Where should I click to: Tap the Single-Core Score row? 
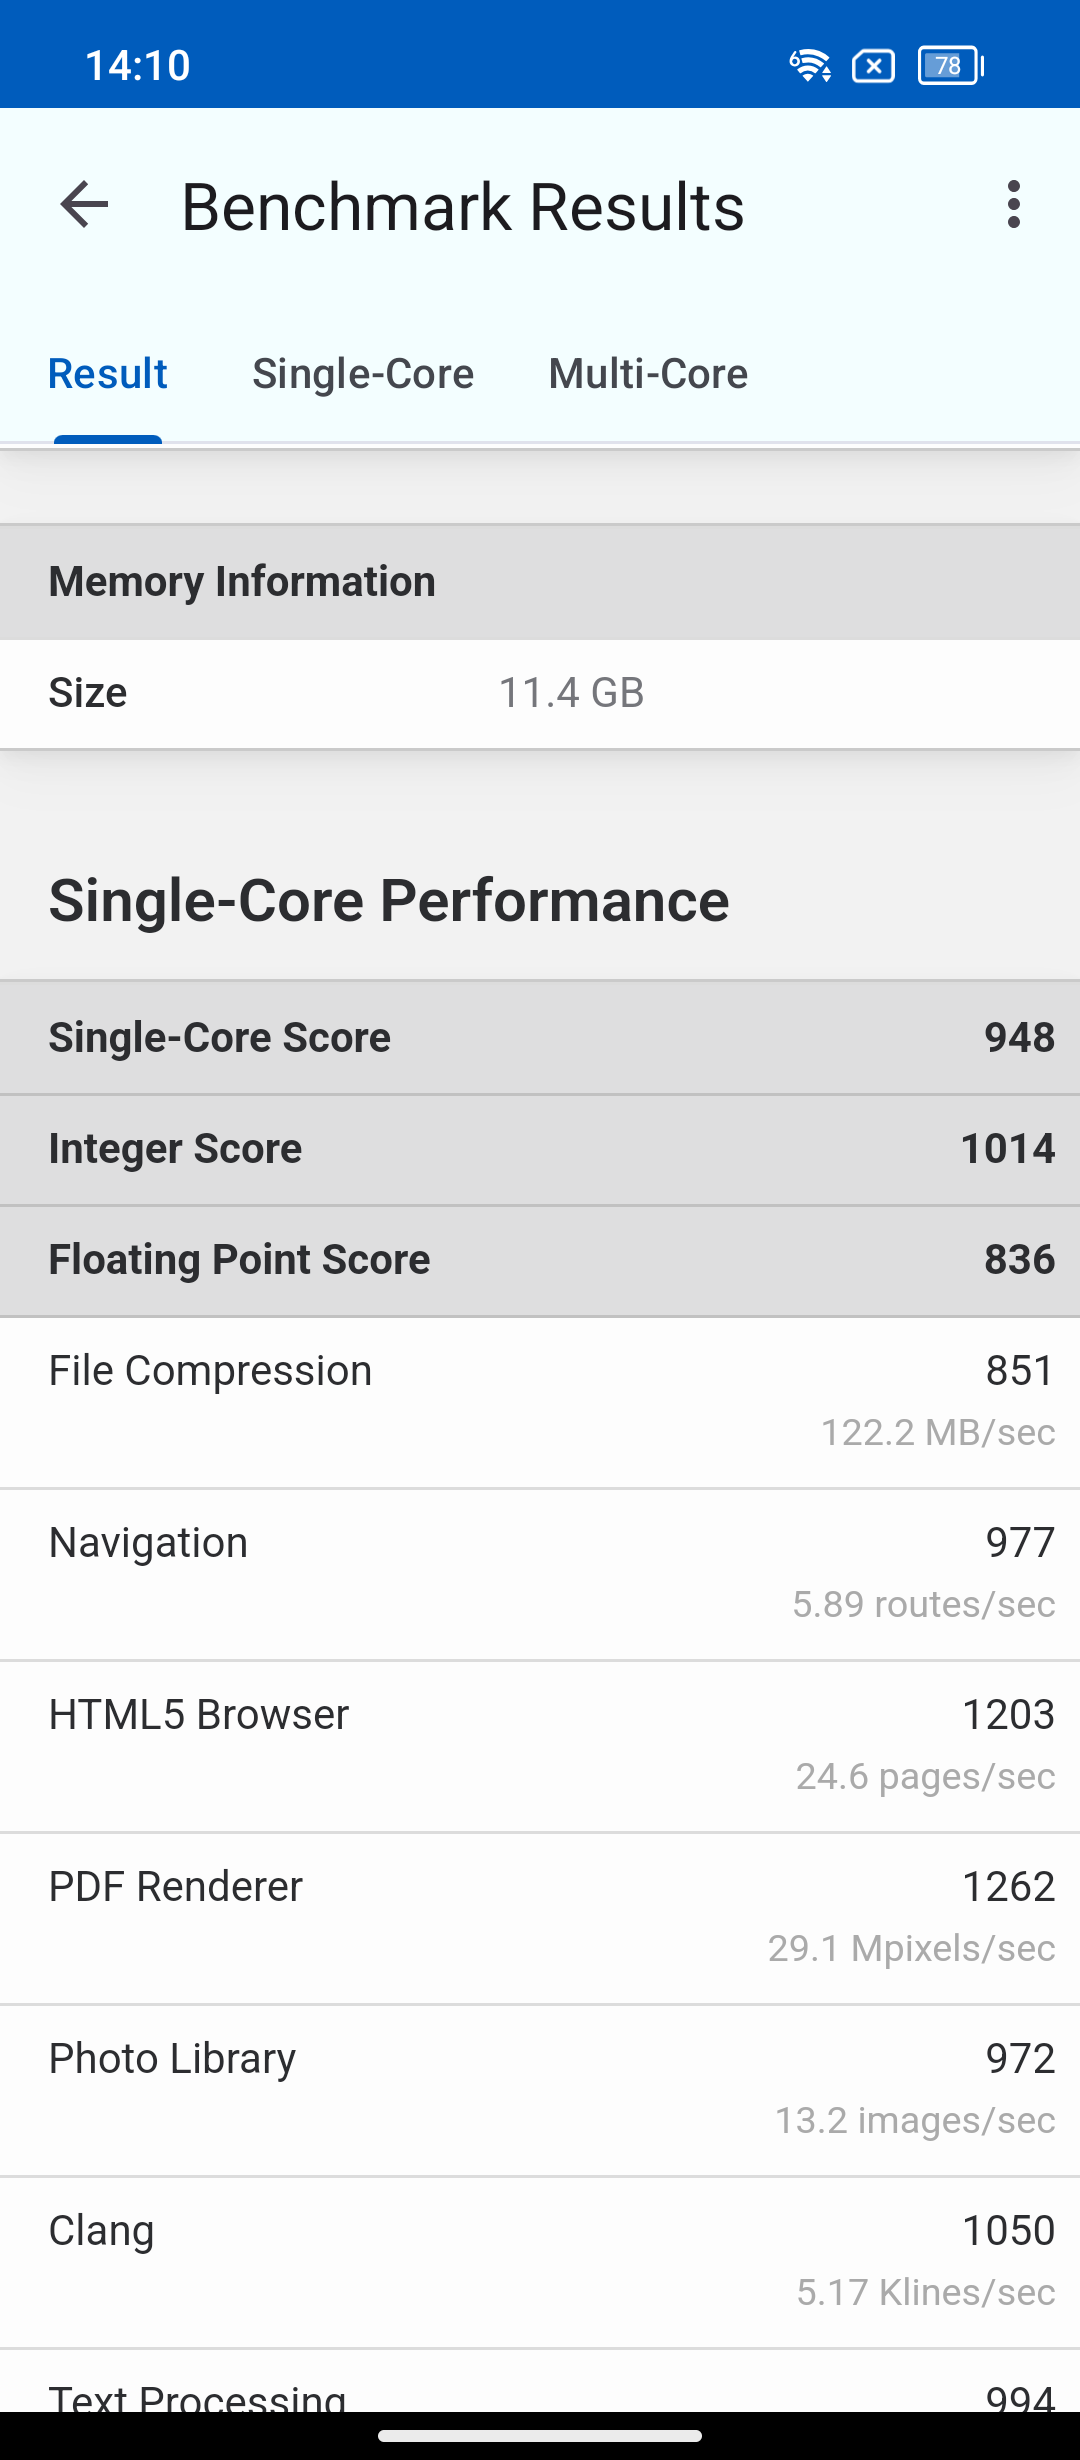tap(540, 1037)
